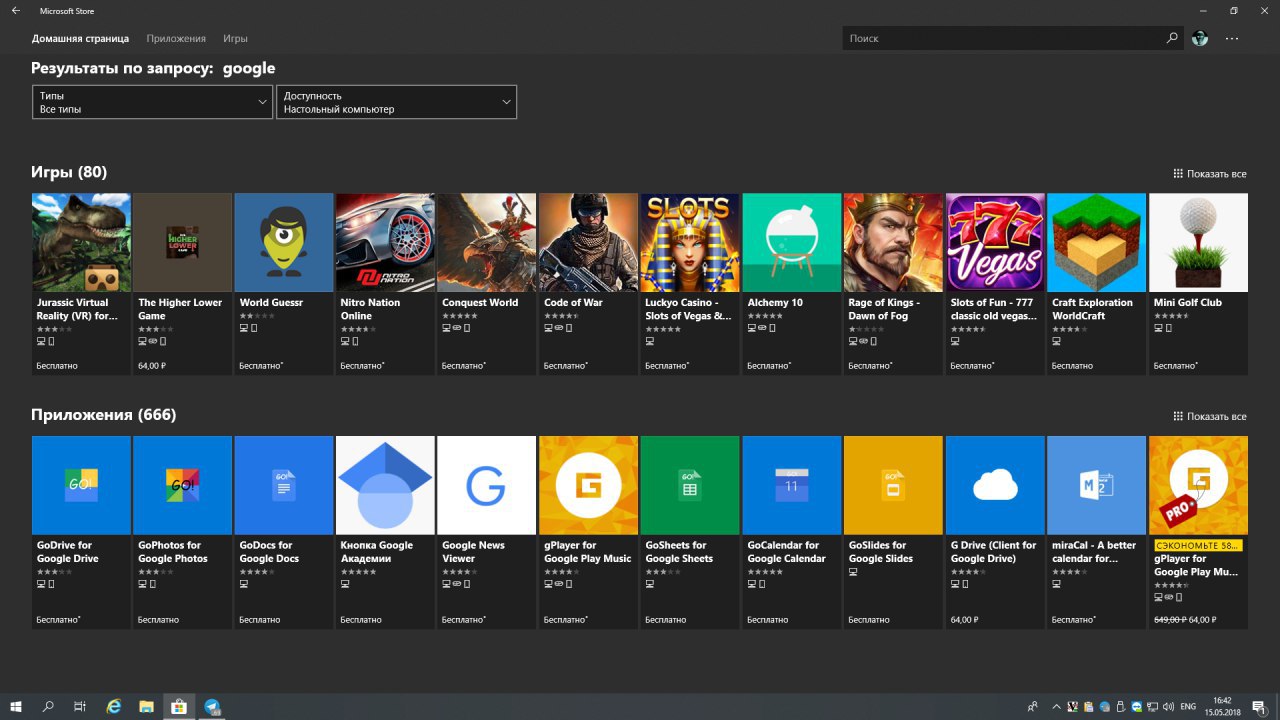Open free gPlayer for Google Play Music tile
The height and width of the screenshot is (720, 1280).
(589, 532)
